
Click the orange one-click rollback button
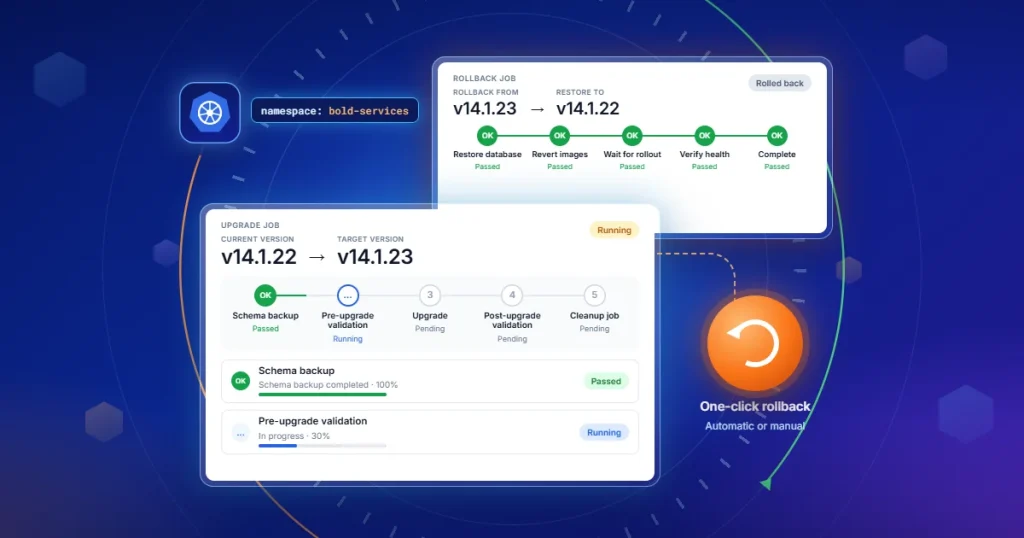pyautogui.click(x=755, y=343)
